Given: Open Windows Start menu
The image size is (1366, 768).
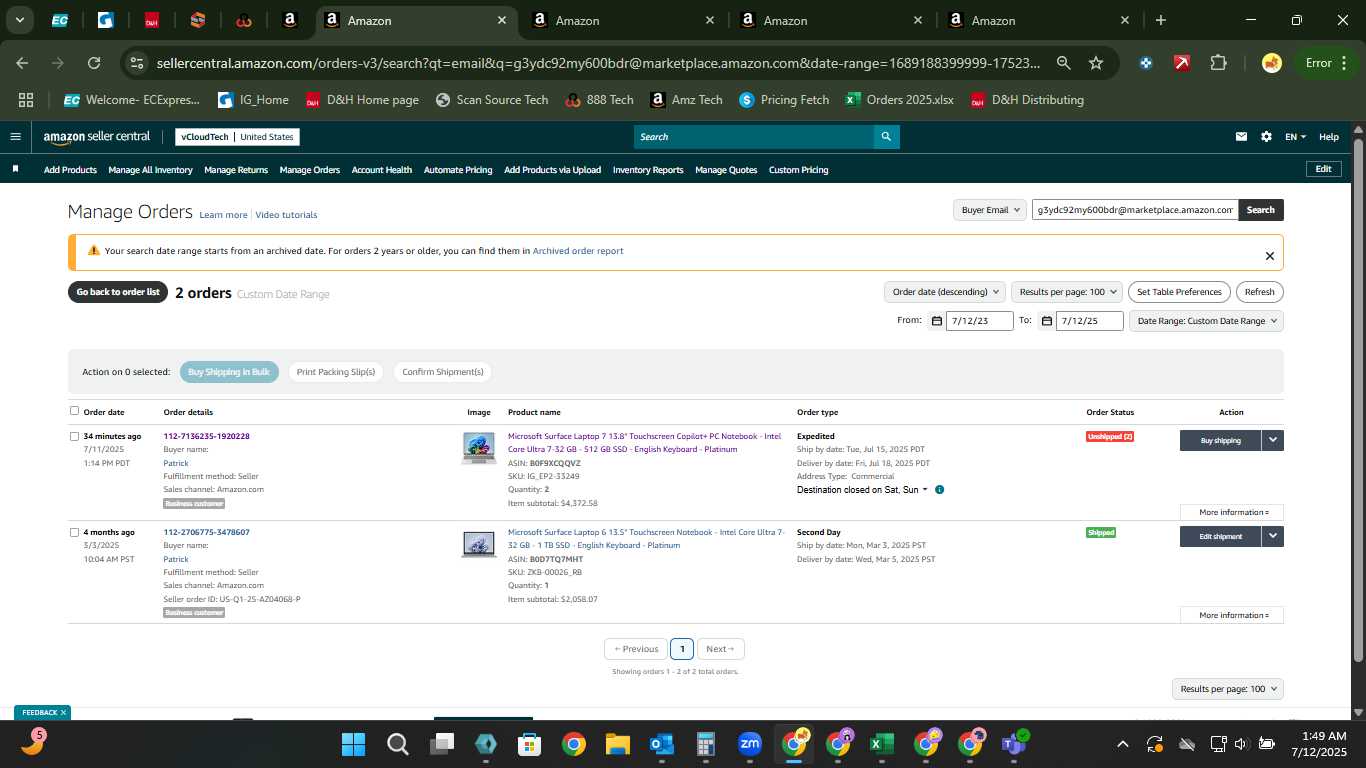Looking at the screenshot, I should (x=353, y=744).
